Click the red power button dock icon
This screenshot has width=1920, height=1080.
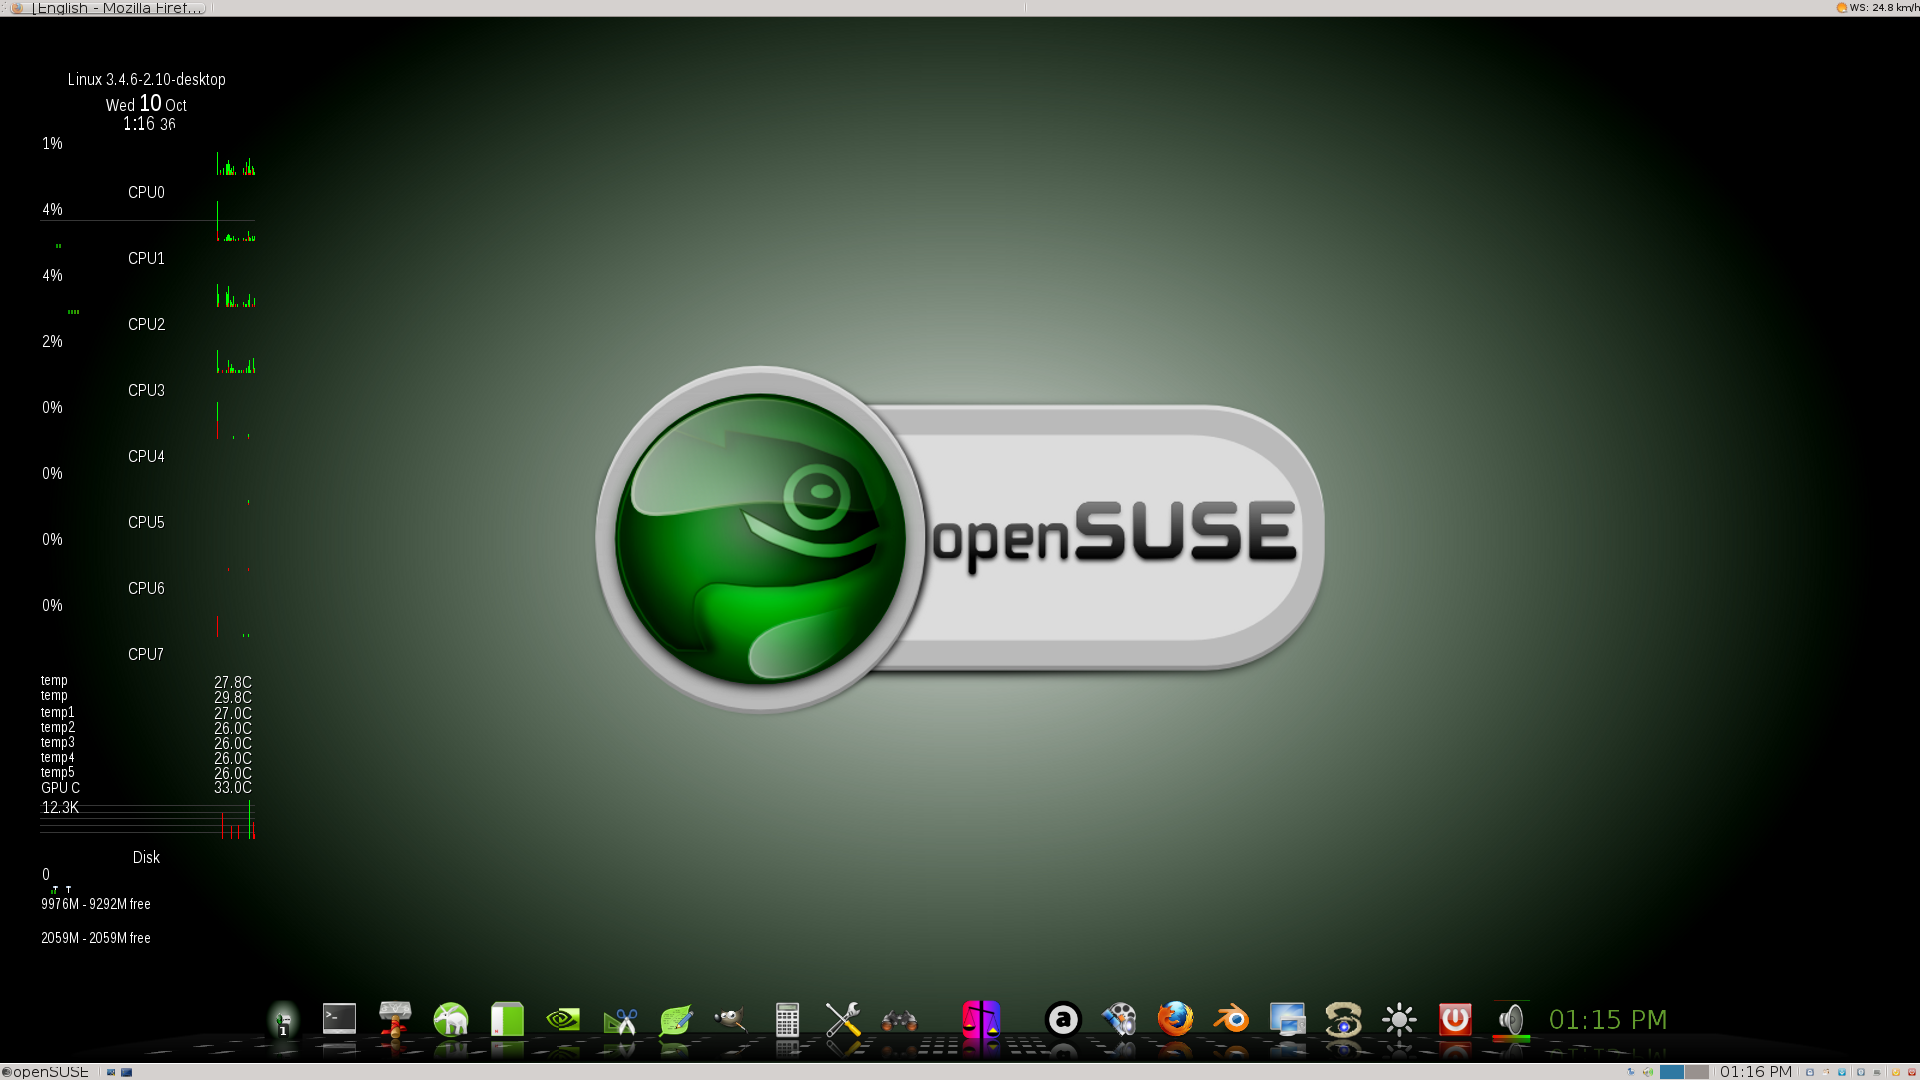(1455, 1019)
